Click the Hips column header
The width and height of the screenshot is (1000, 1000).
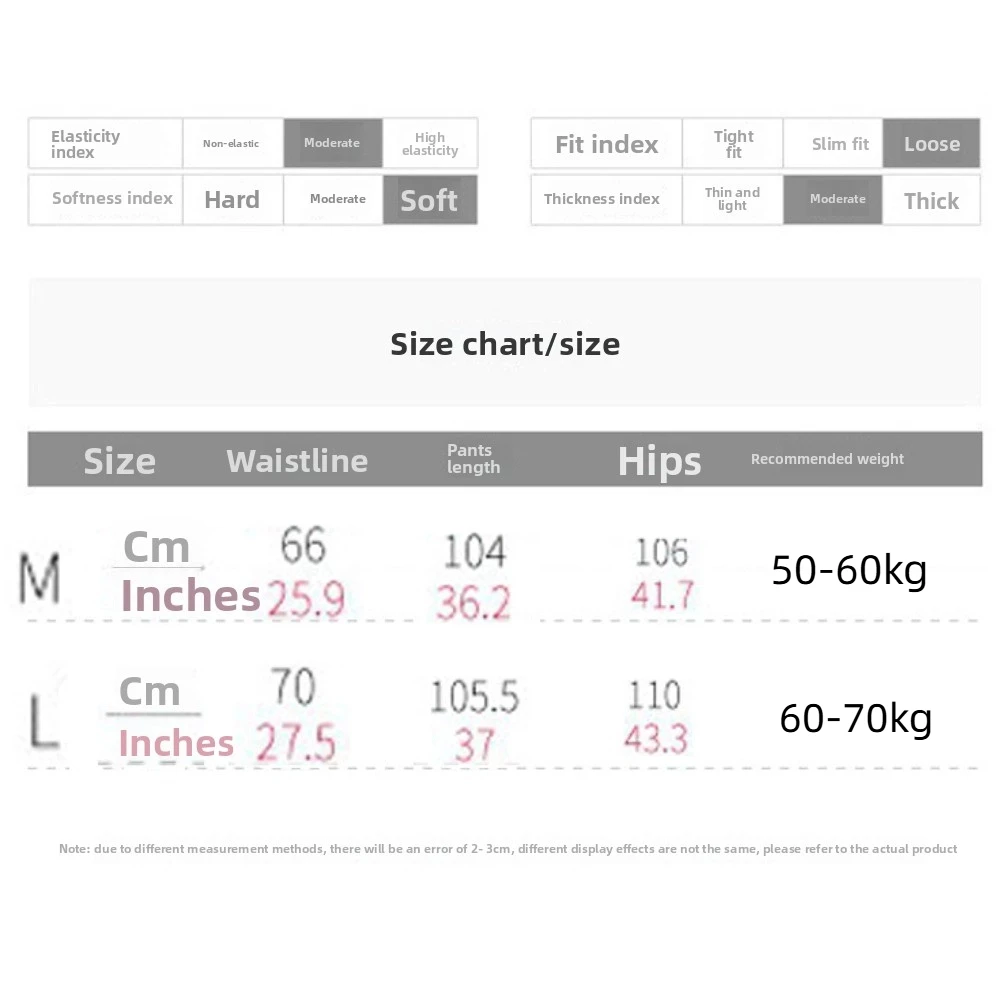point(659,461)
